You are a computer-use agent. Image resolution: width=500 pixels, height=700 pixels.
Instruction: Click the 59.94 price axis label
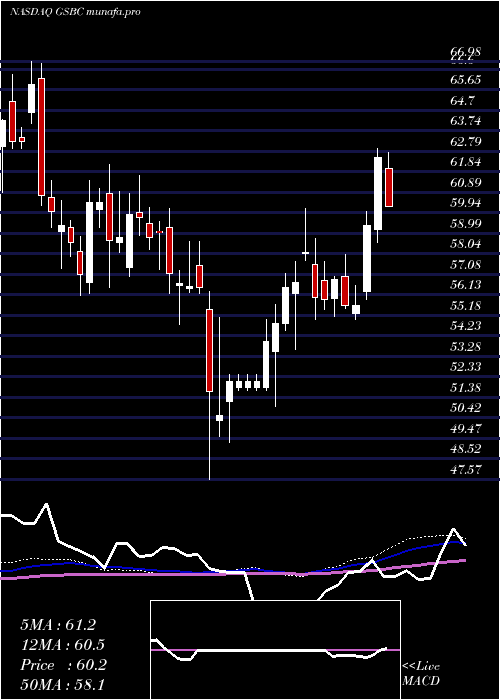pyautogui.click(x=465, y=203)
